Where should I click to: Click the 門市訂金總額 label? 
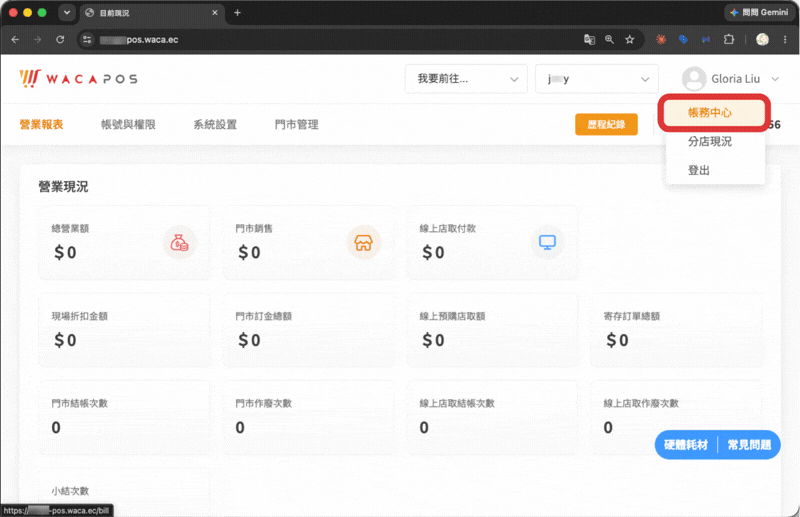tap(263, 316)
